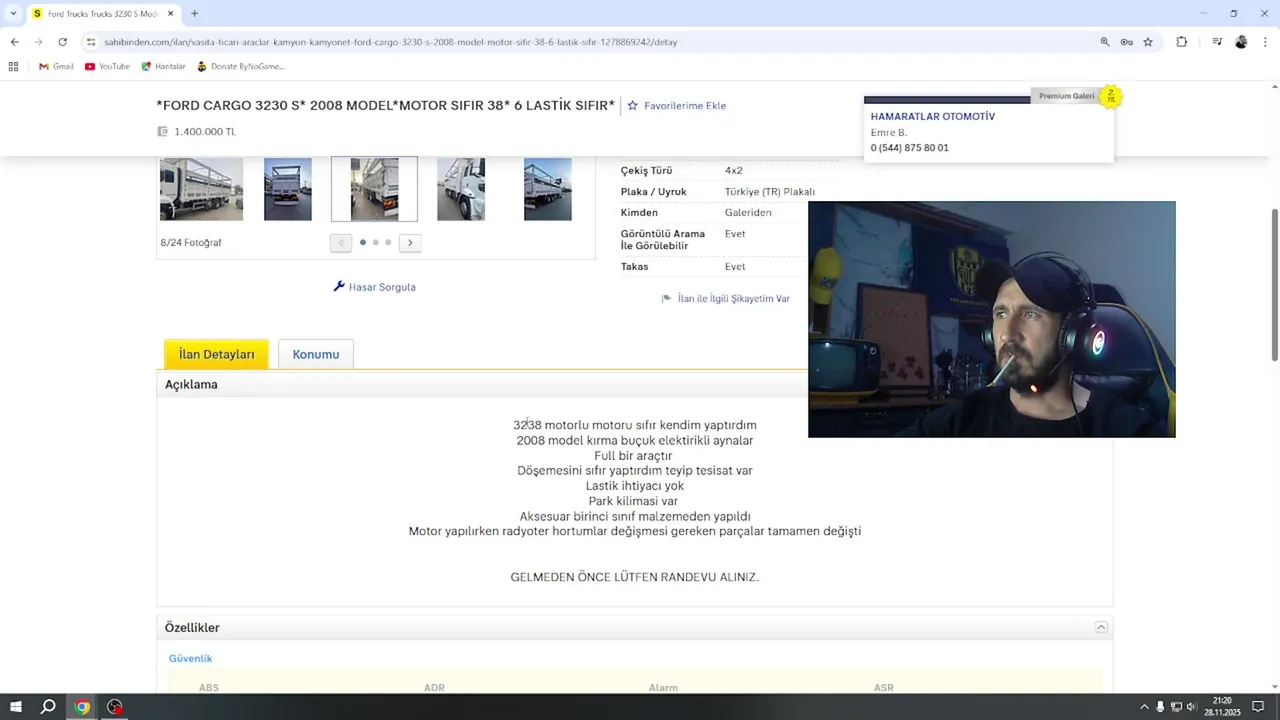Select the first truck photo thumbnail

(x=201, y=189)
